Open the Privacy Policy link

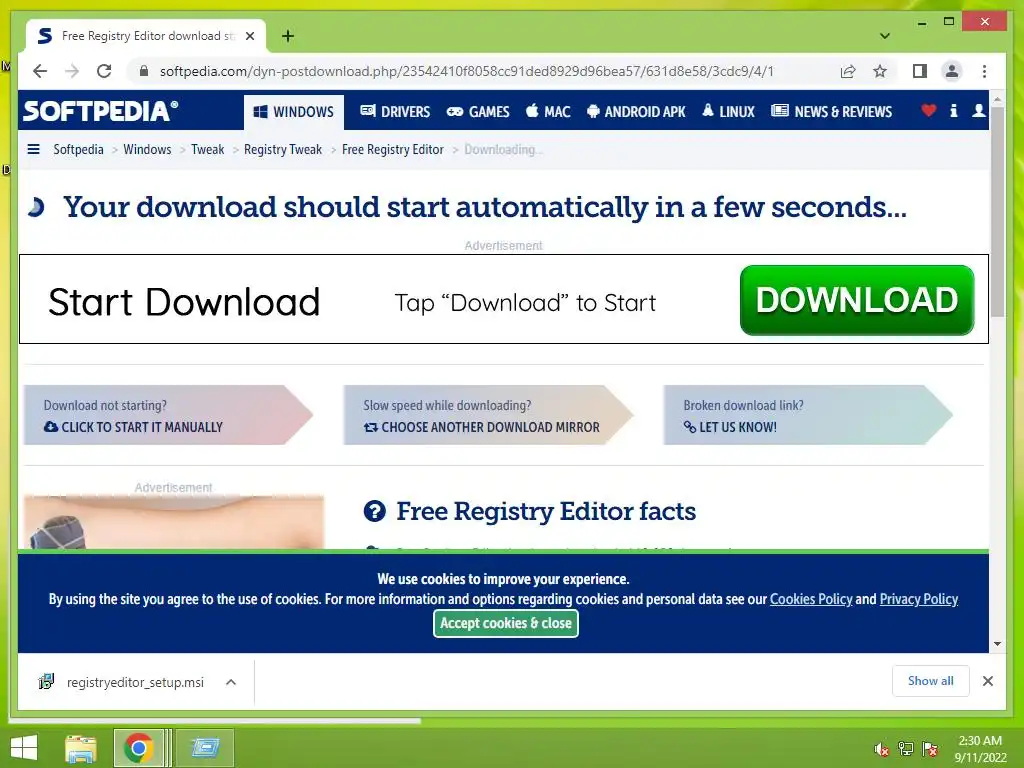(919, 599)
